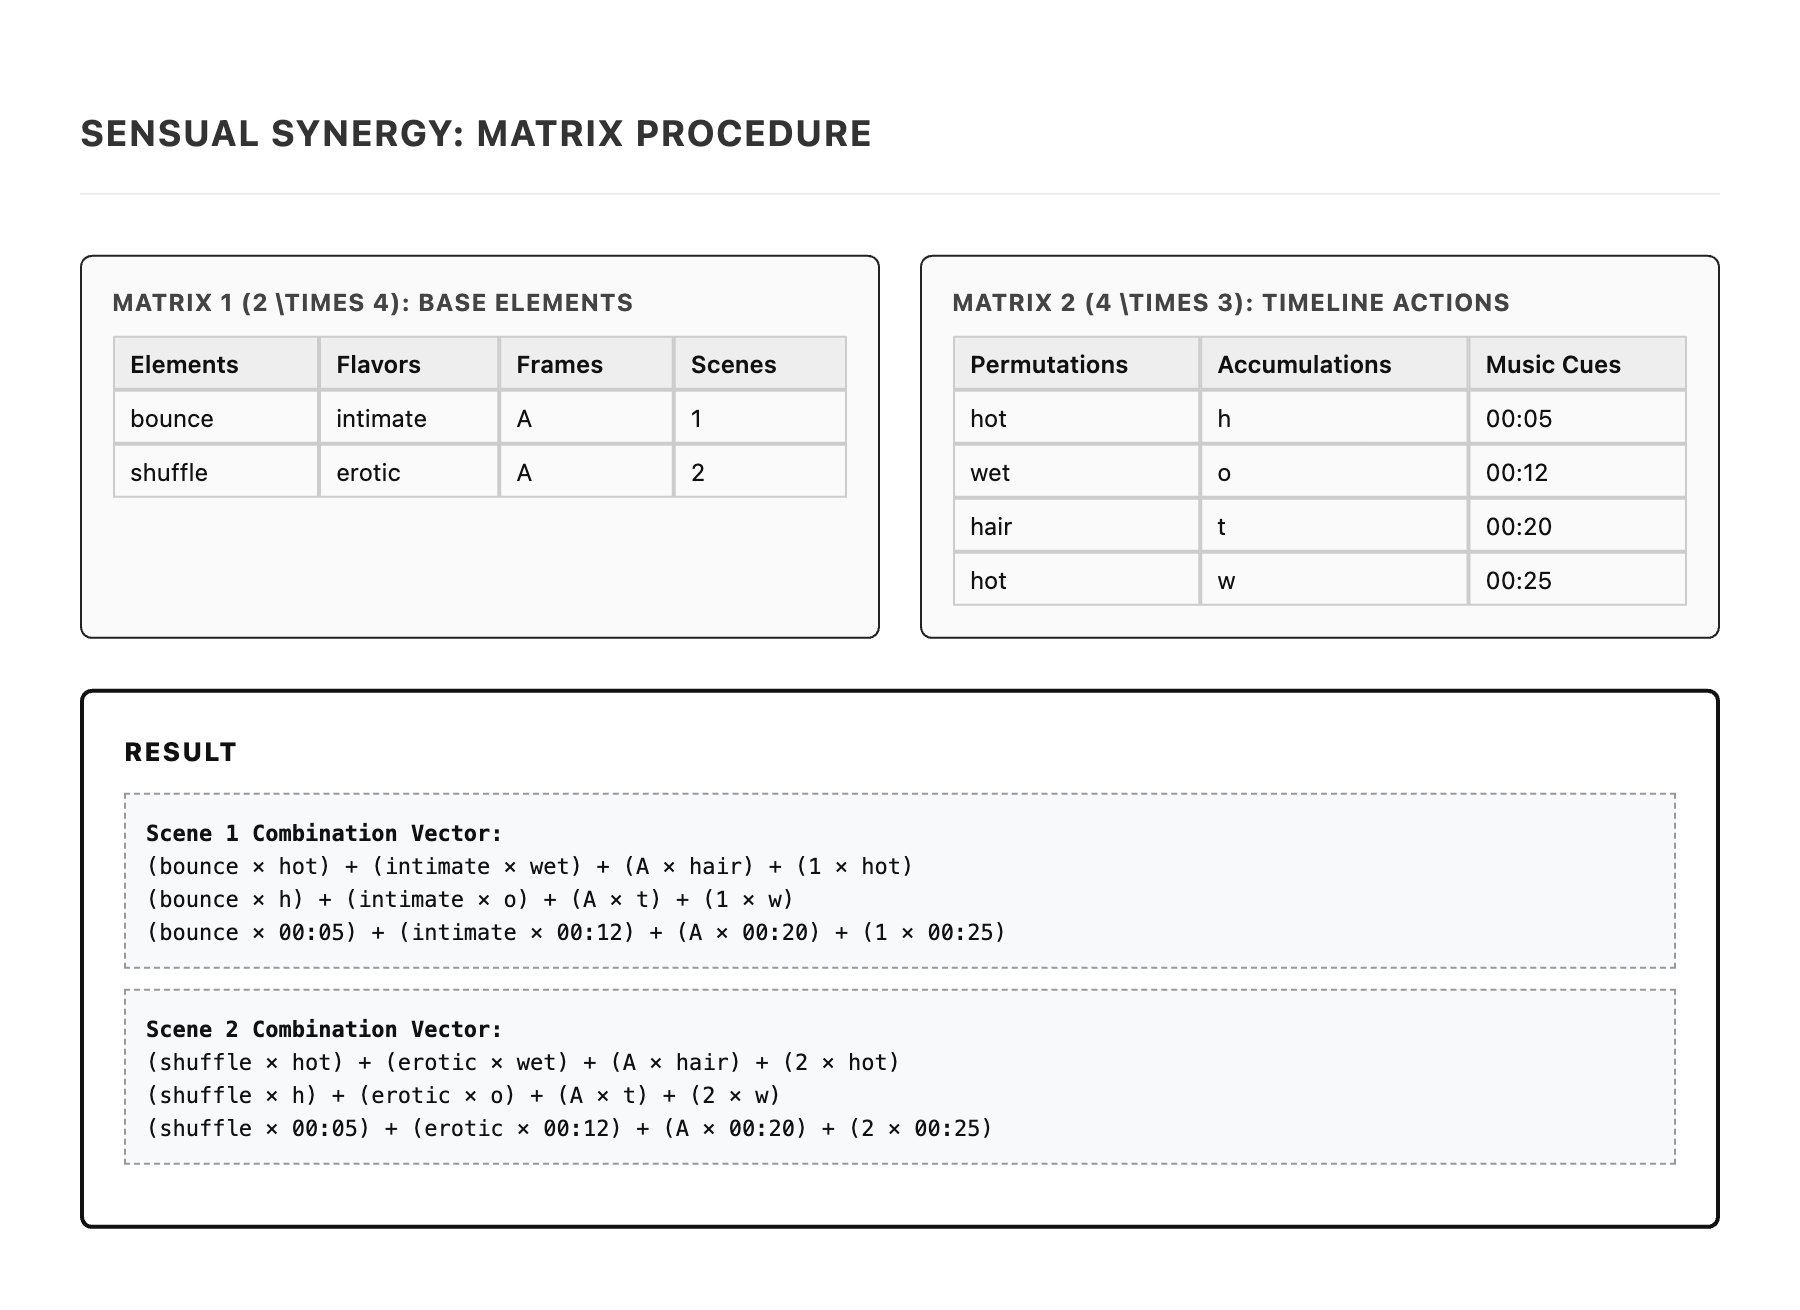
Task: Select the 'shuffle' cell
Action: 216,472
